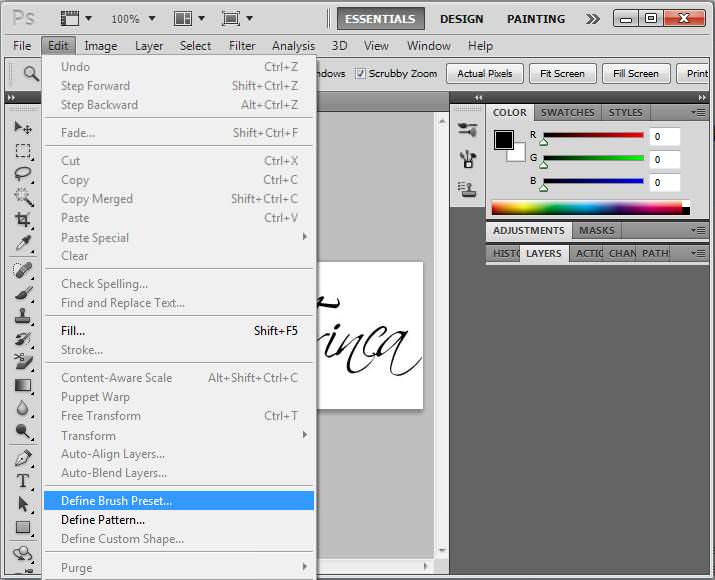Open the Brush dock icon below Brush presets
This screenshot has height=580, width=715.
coord(467,159)
